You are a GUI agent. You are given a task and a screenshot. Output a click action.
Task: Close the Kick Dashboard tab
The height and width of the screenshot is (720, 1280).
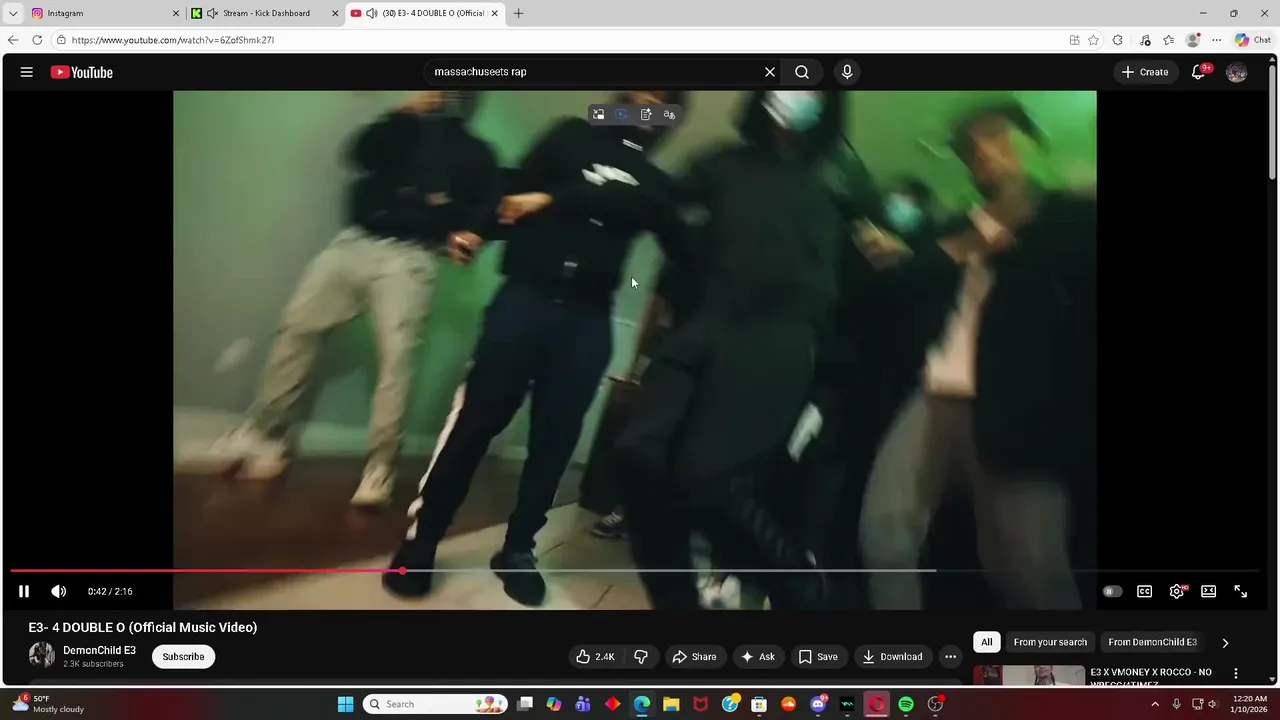(335, 13)
